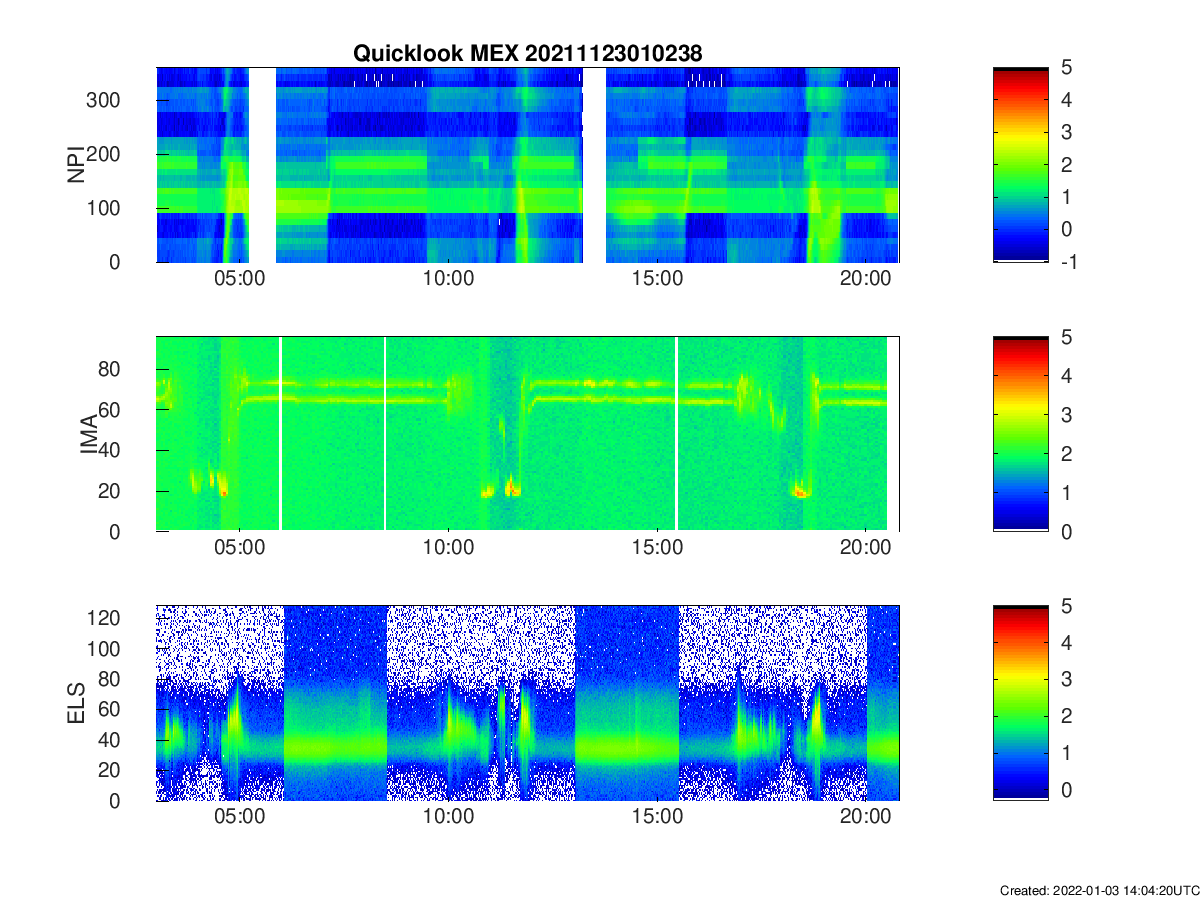The height and width of the screenshot is (900, 1200).
Task: Click the 15:00 tick under NPI plot
Action: 656,280
